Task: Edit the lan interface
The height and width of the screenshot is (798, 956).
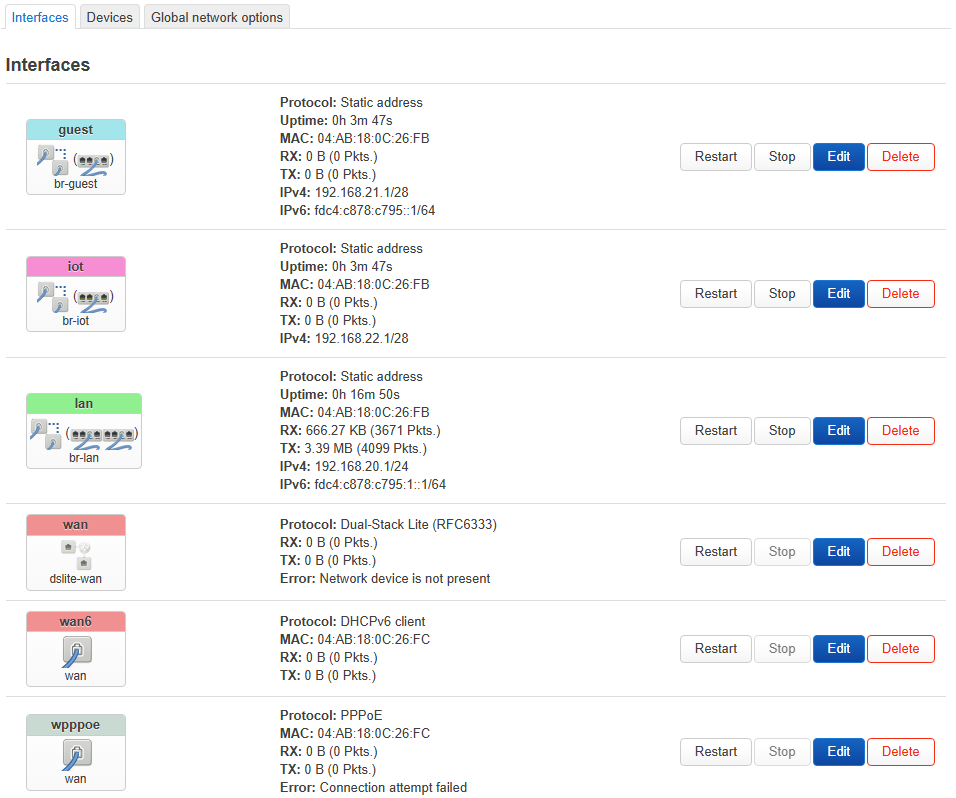Action: point(839,431)
